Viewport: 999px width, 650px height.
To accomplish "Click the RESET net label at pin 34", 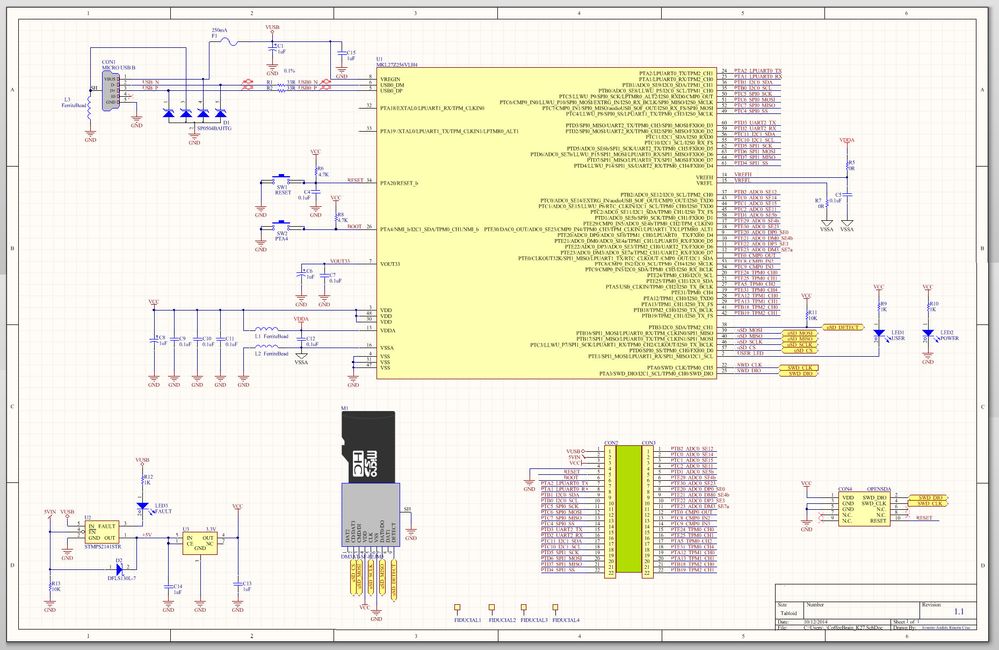I will [355, 180].
